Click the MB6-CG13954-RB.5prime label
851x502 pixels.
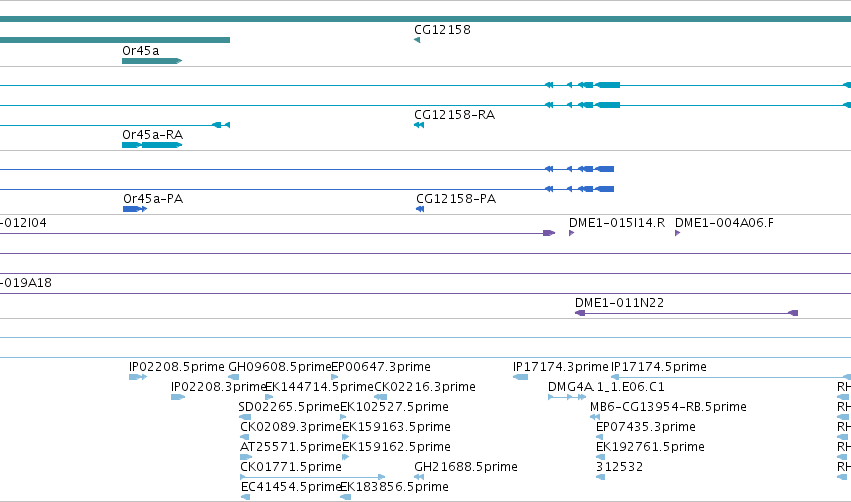[668, 407]
